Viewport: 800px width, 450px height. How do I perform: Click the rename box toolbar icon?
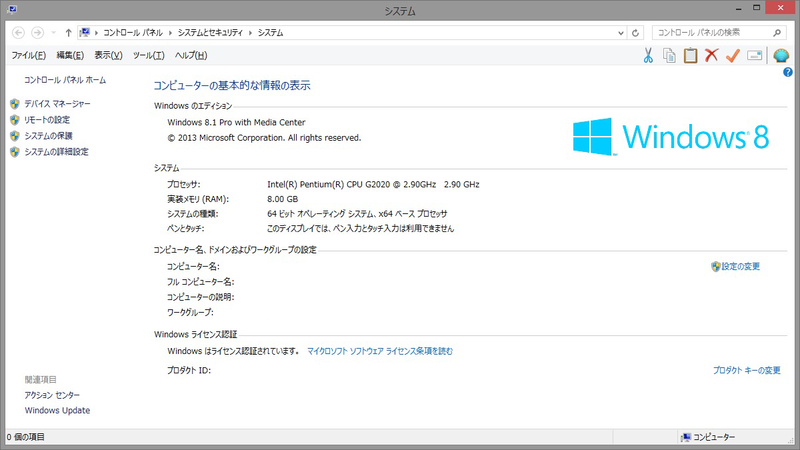point(754,55)
